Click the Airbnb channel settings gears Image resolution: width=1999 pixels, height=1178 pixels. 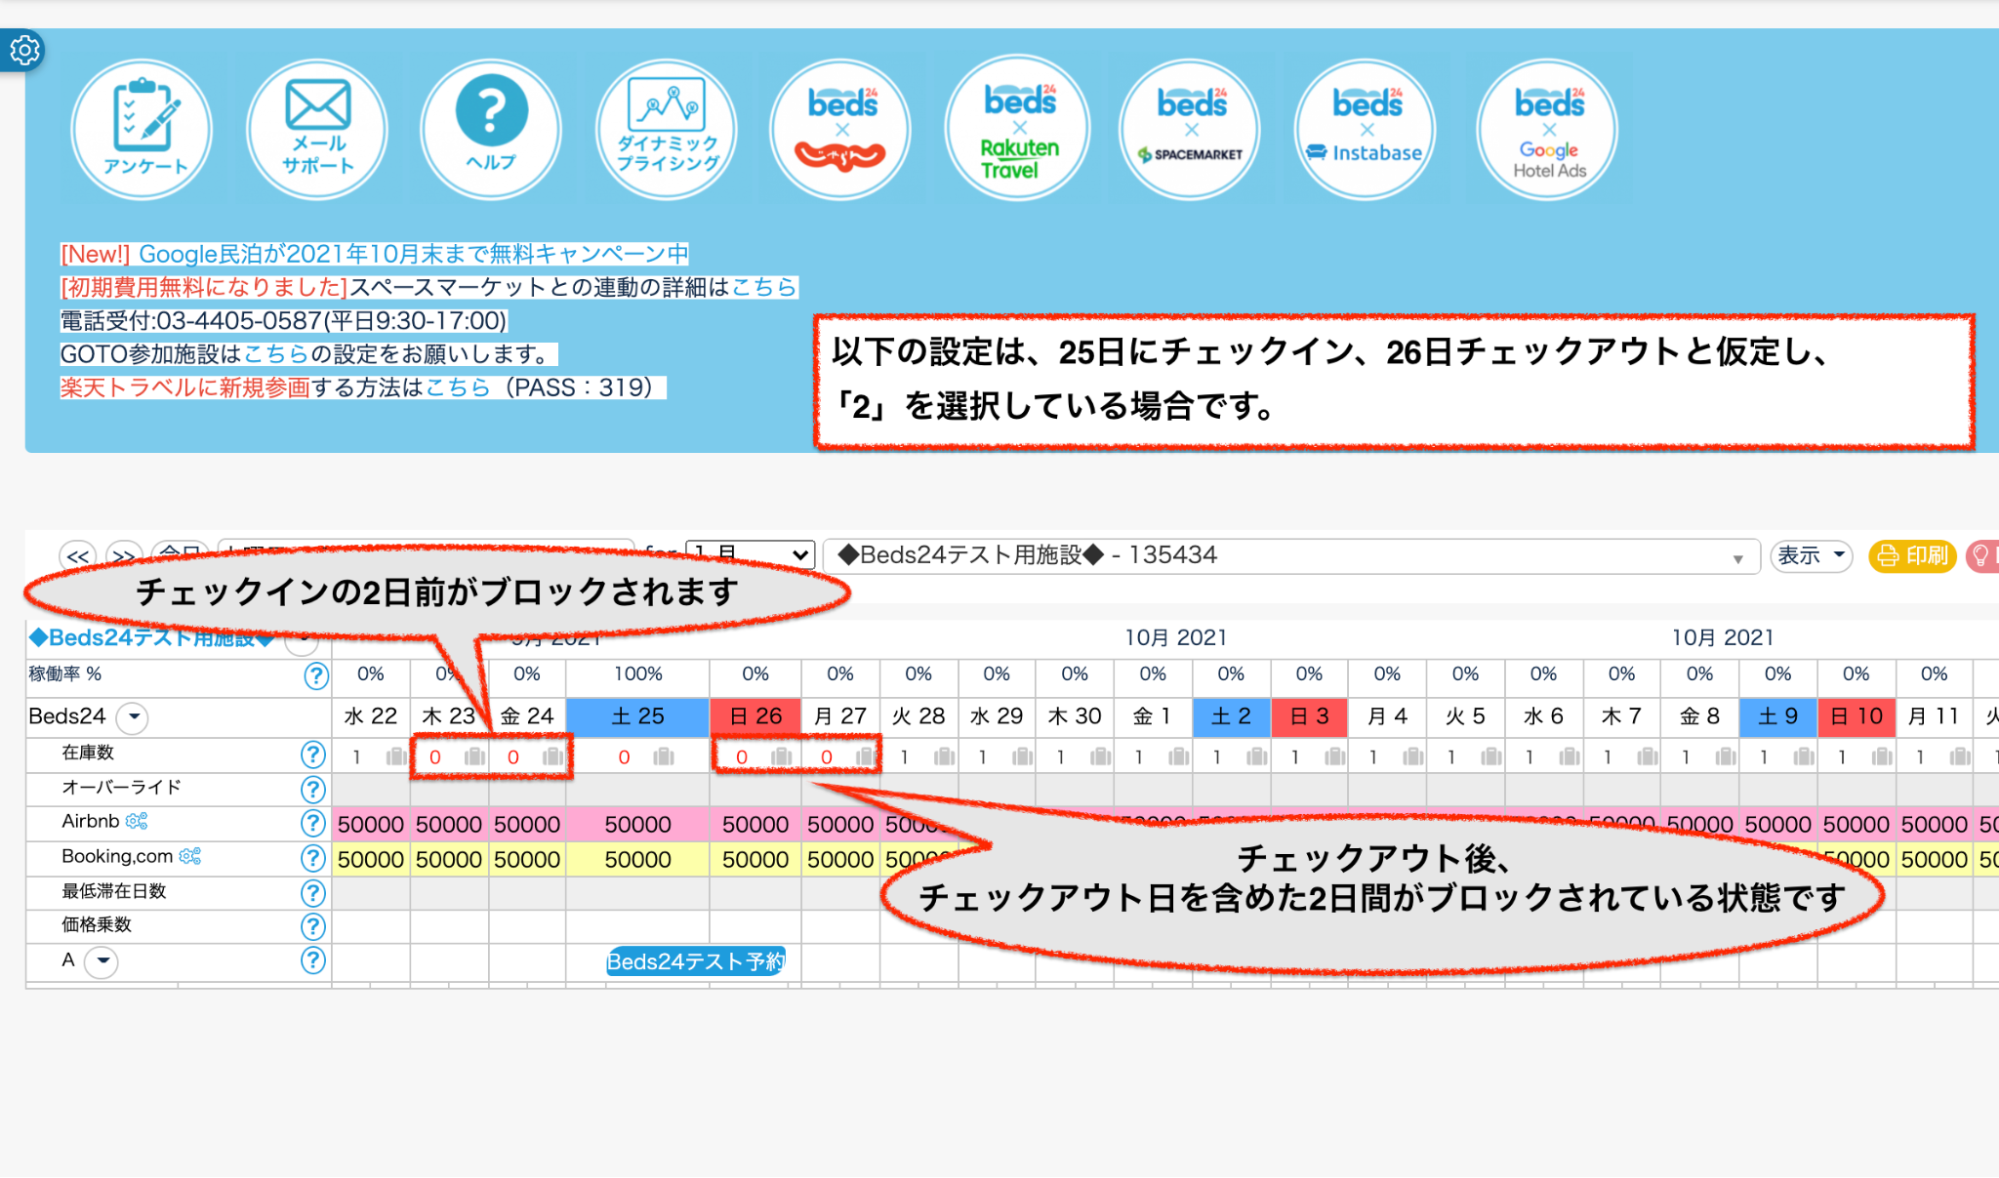point(137,822)
